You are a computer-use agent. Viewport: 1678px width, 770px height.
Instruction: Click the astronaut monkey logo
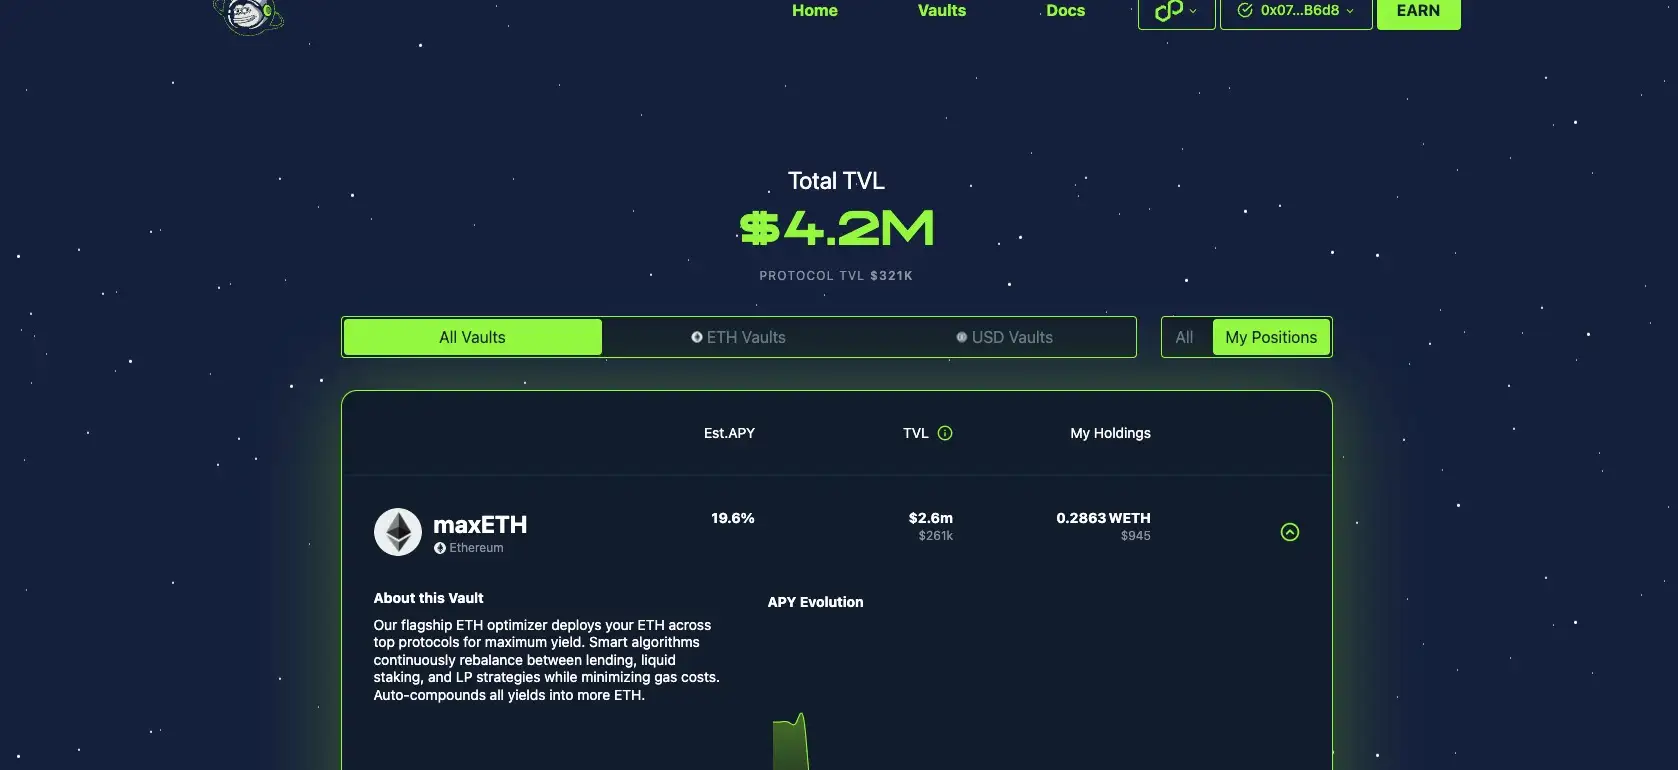point(248,15)
